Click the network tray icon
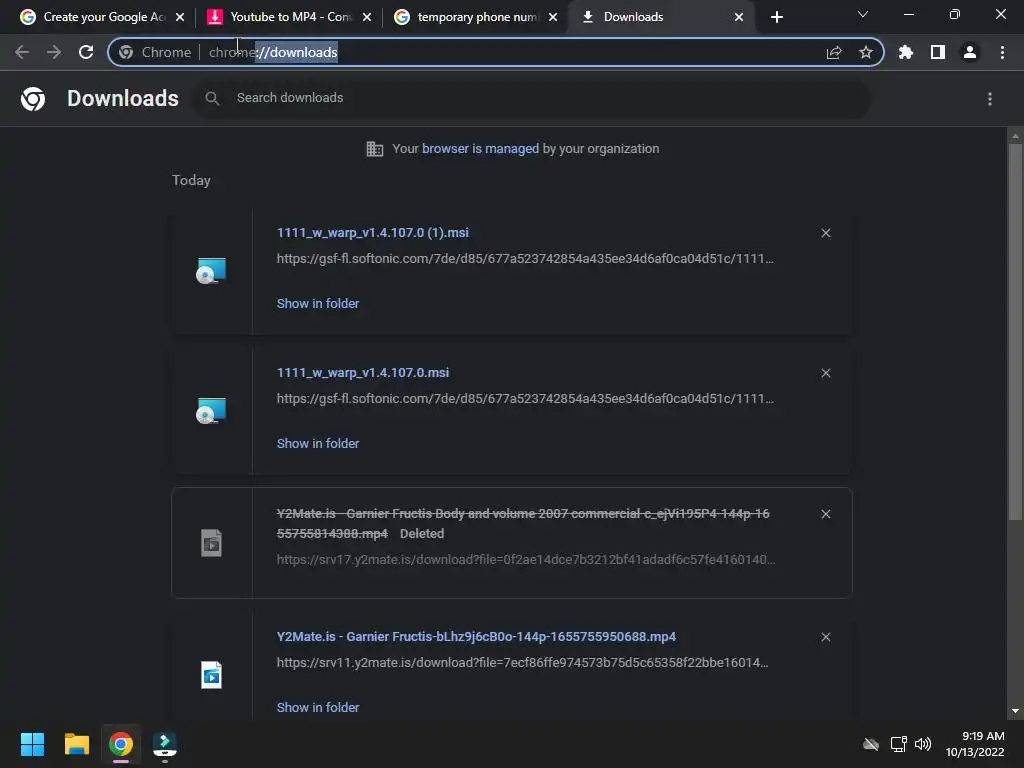 898,744
